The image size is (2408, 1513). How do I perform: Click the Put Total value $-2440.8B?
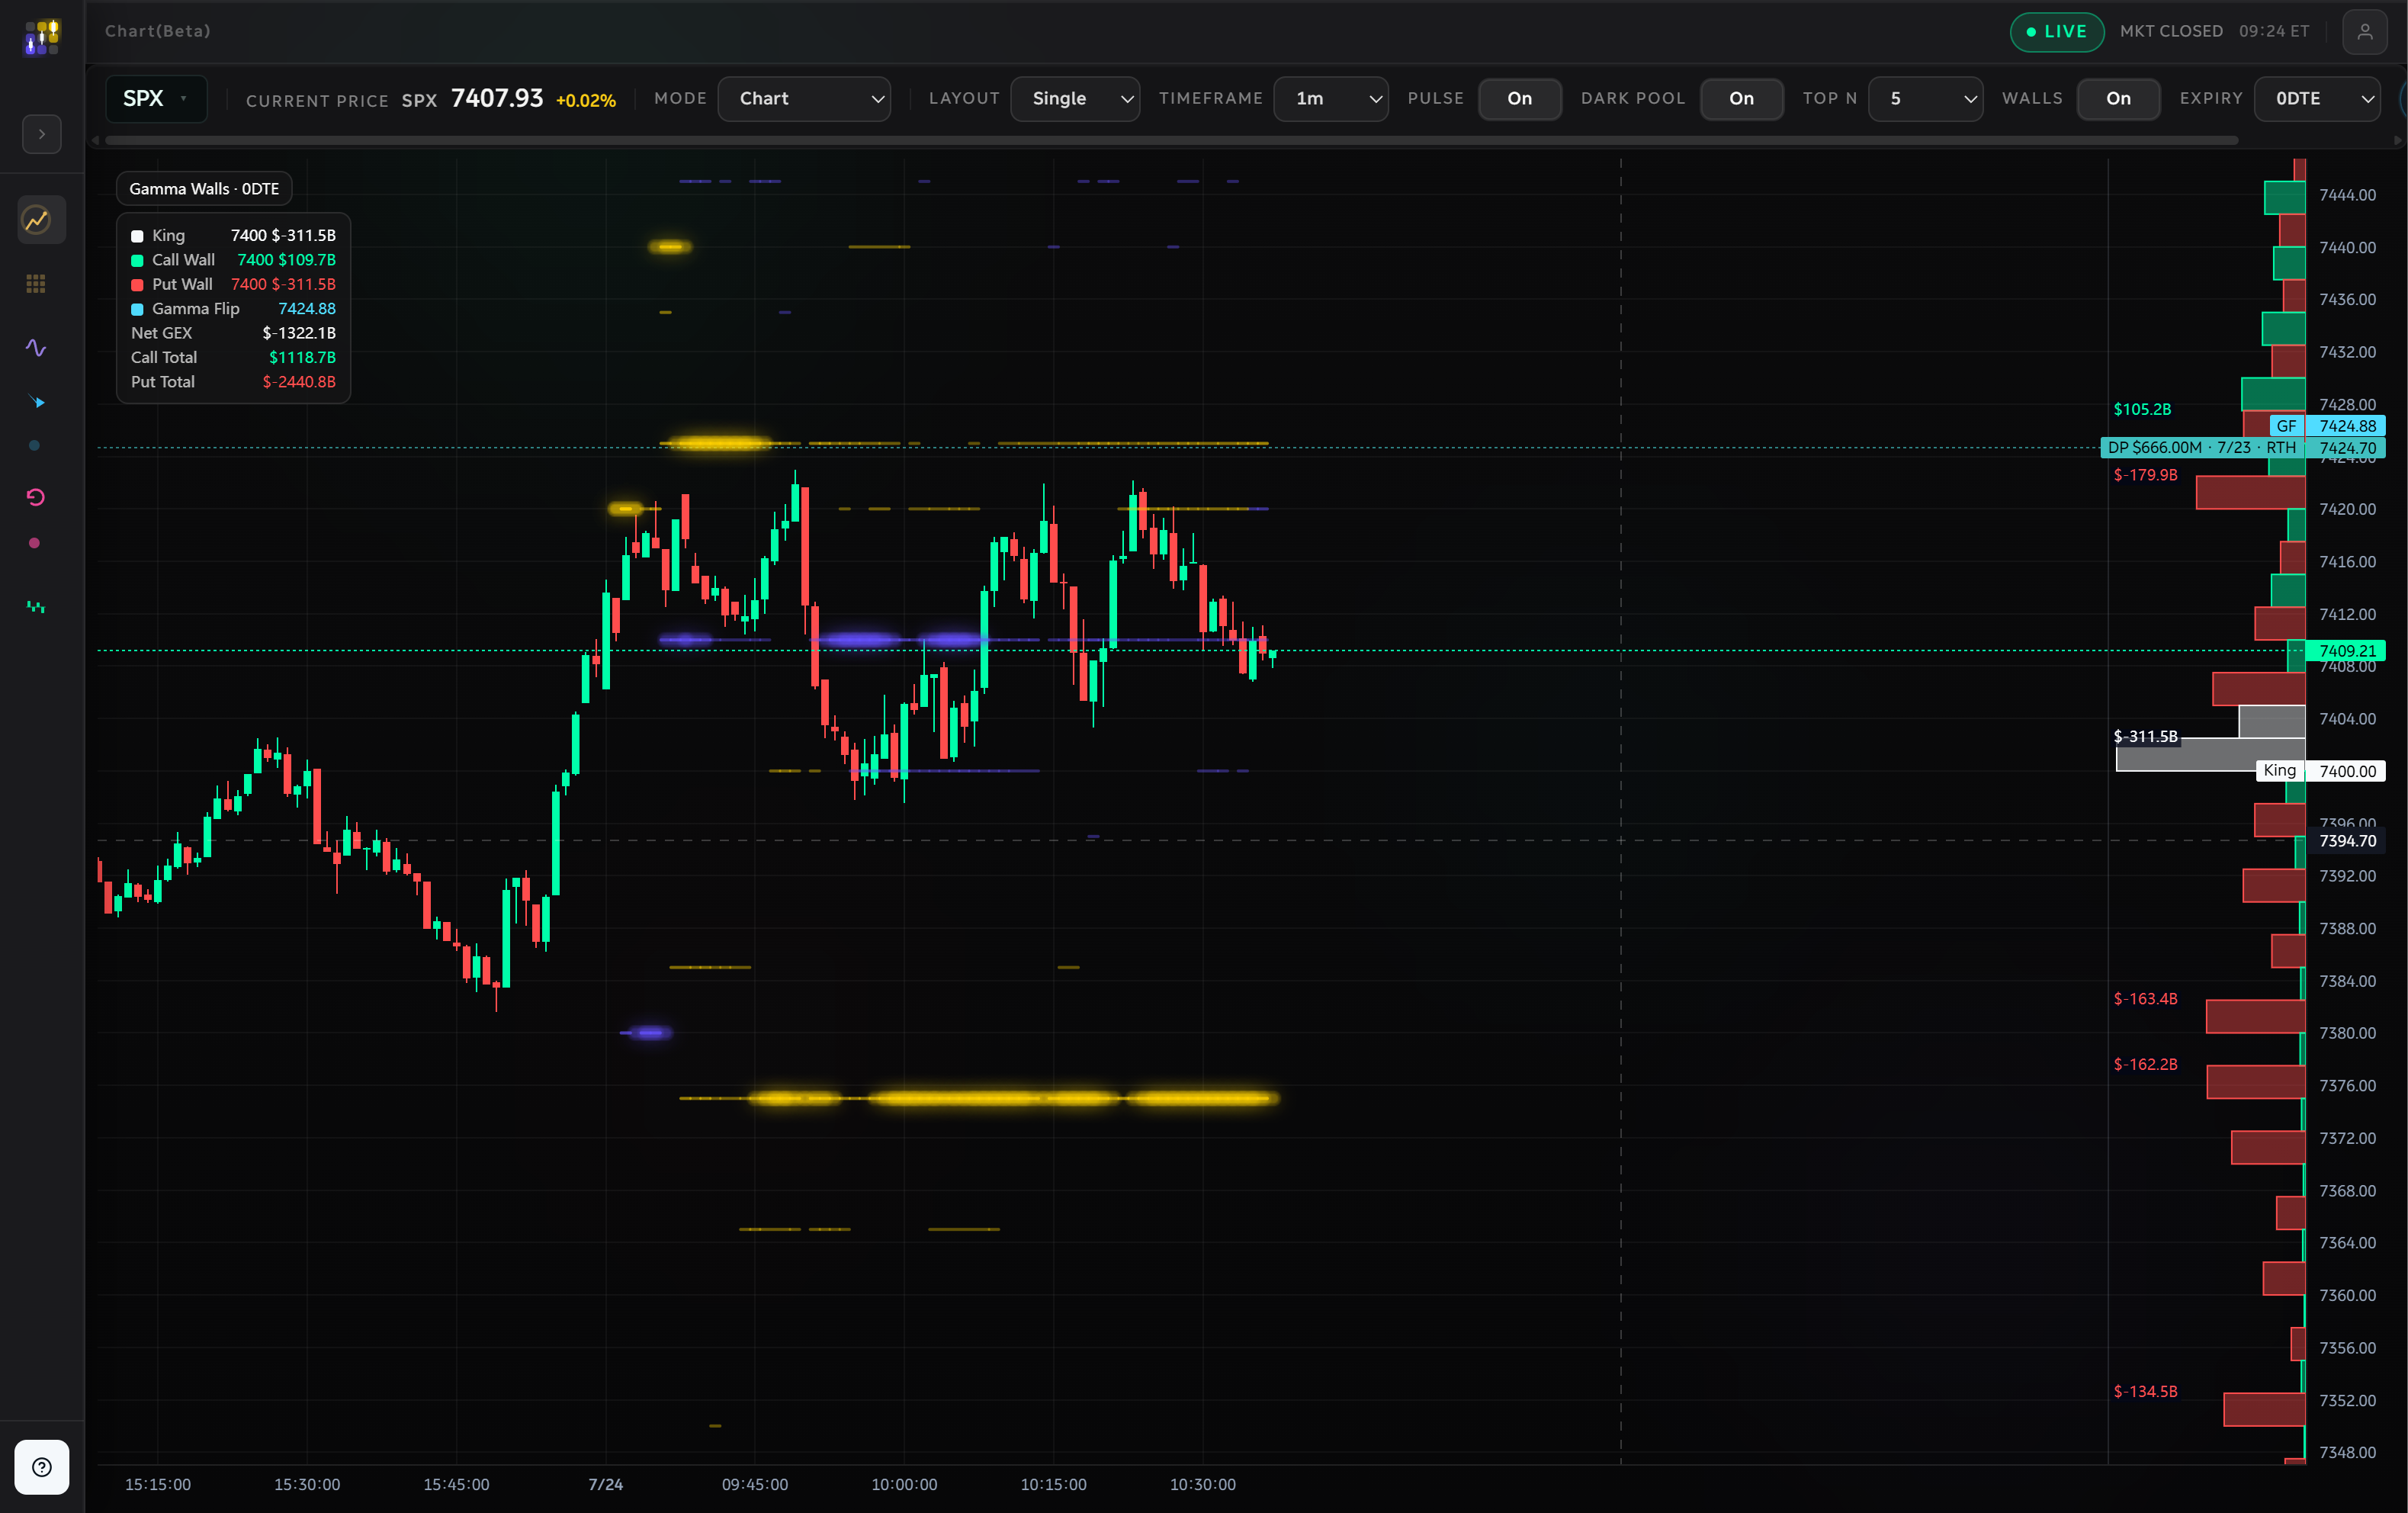tap(299, 382)
